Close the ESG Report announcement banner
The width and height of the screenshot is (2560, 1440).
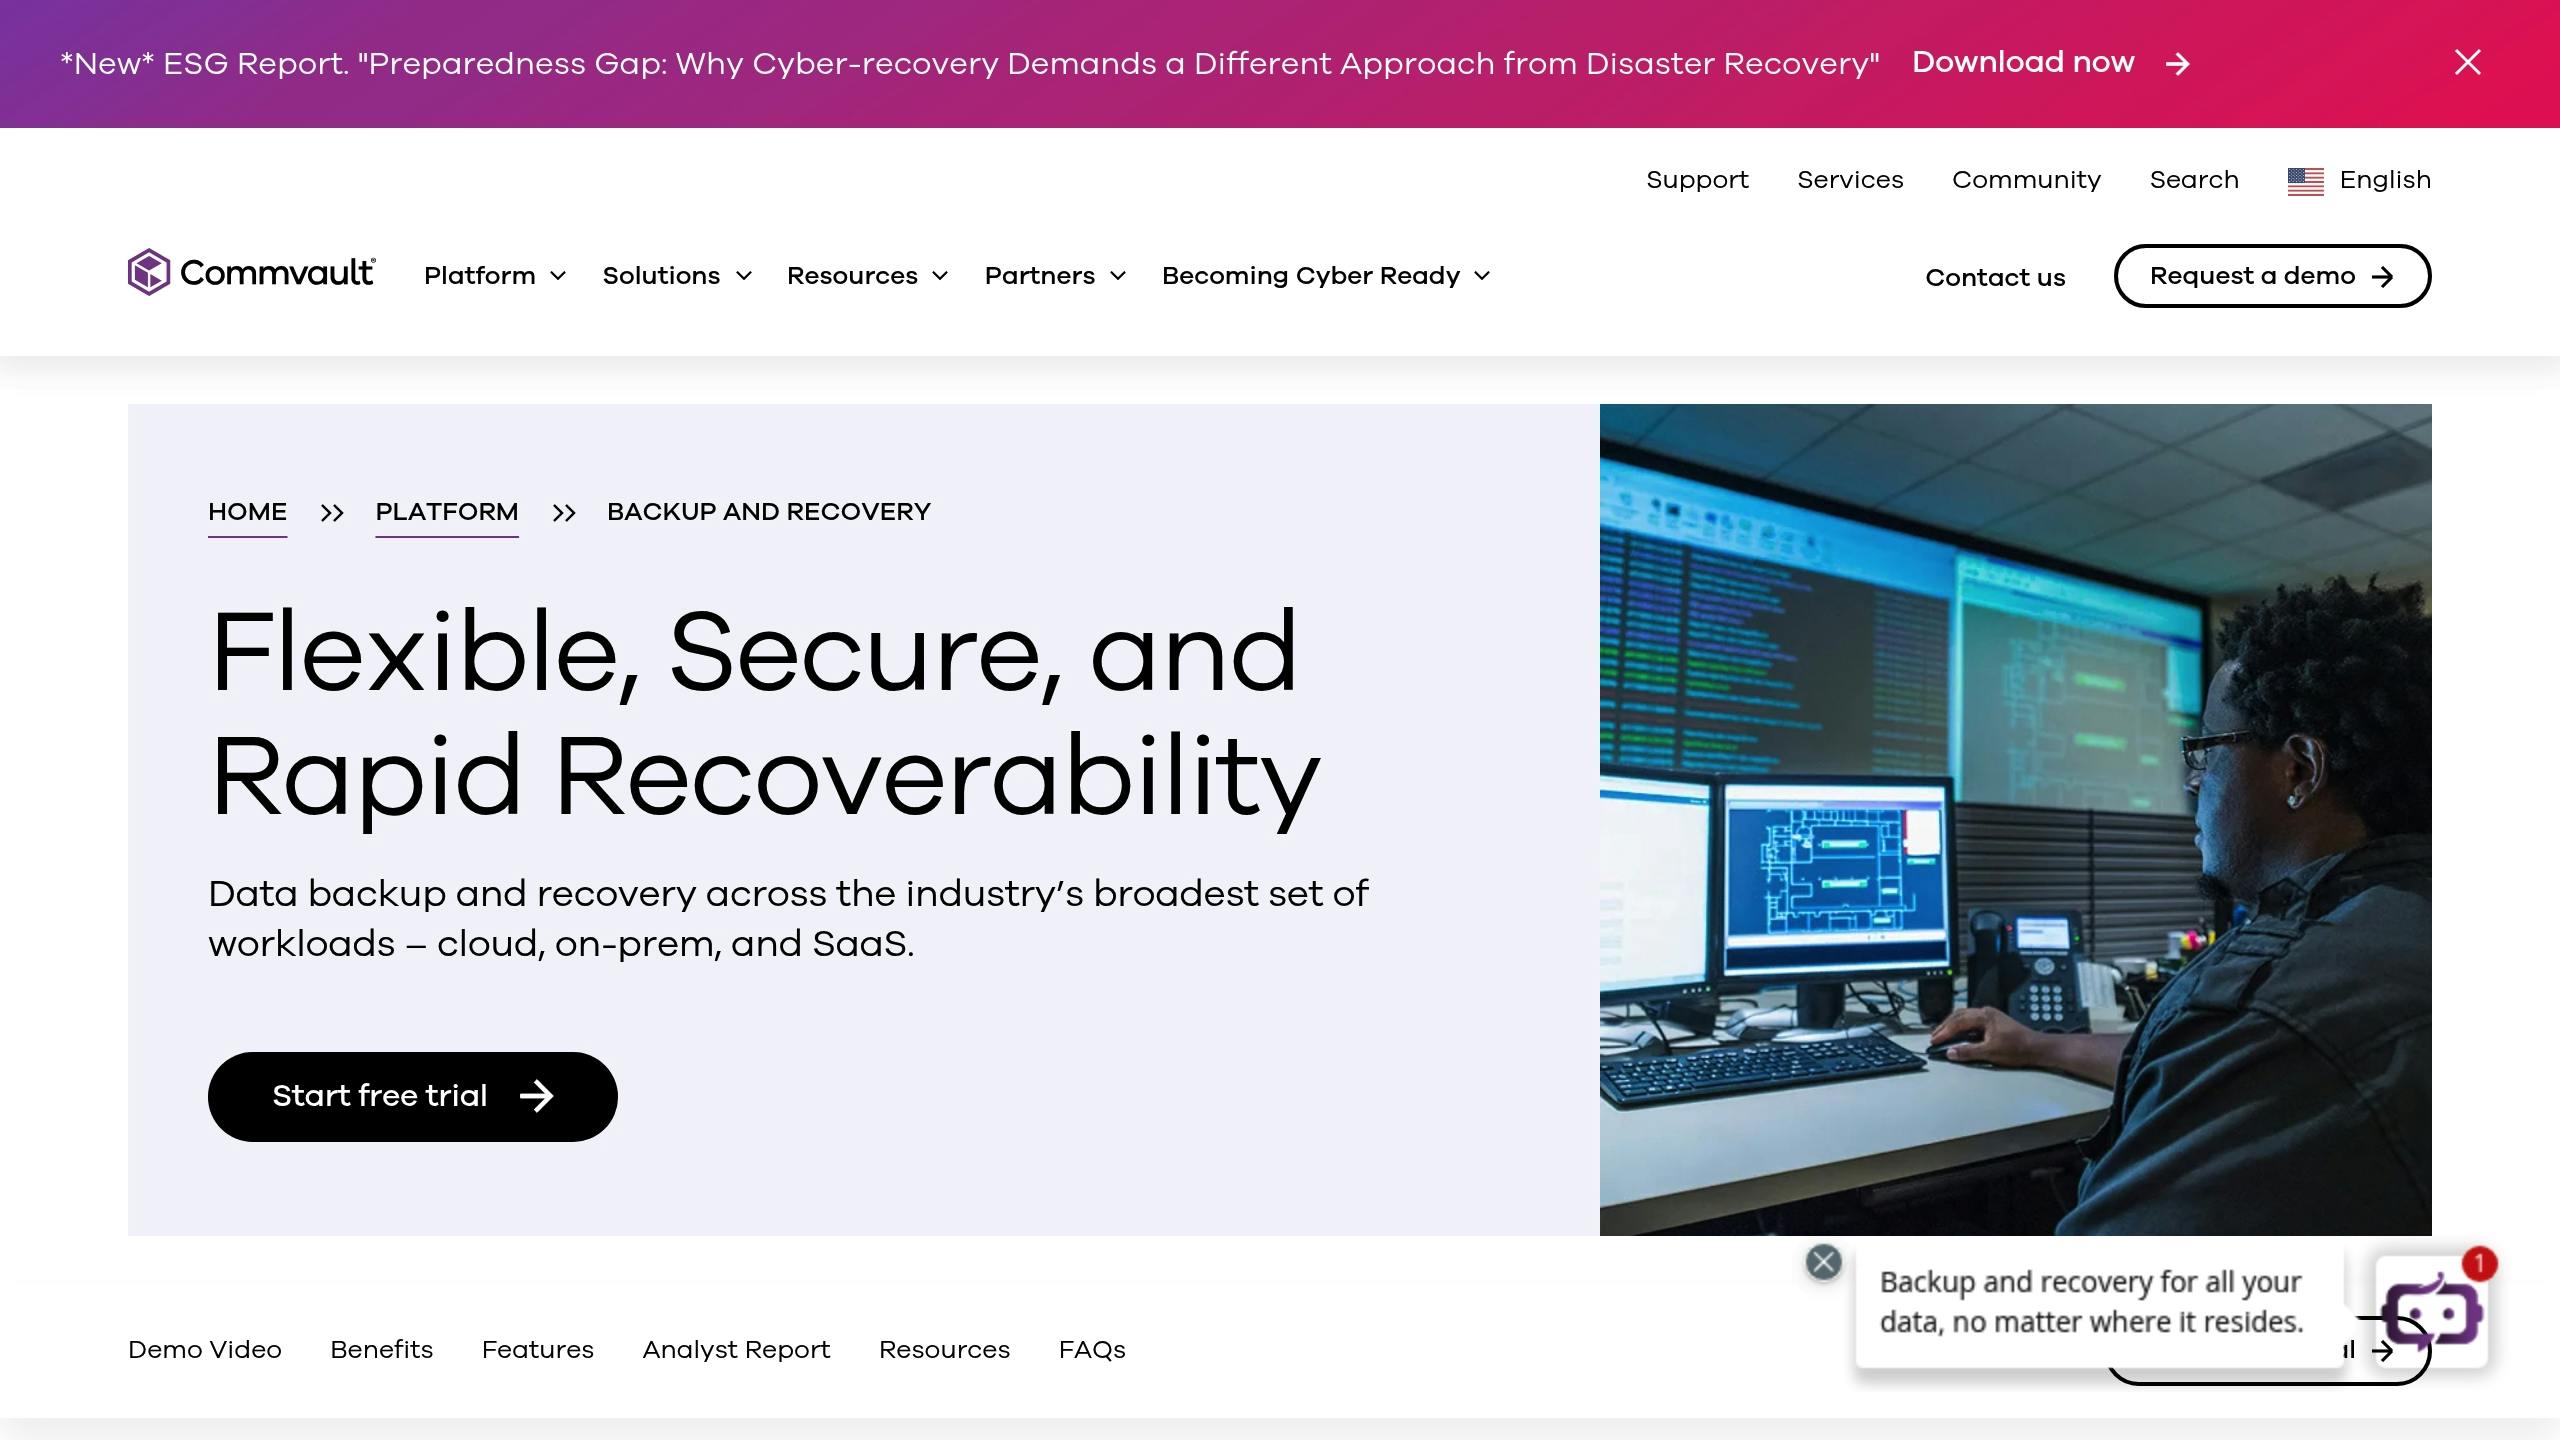[2467, 63]
